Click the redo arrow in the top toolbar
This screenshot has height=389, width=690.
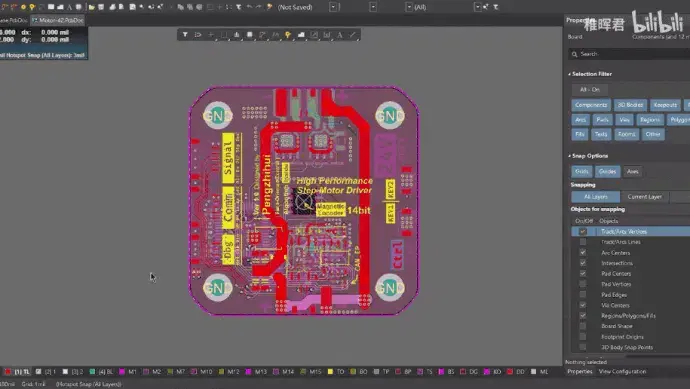coord(259,7)
